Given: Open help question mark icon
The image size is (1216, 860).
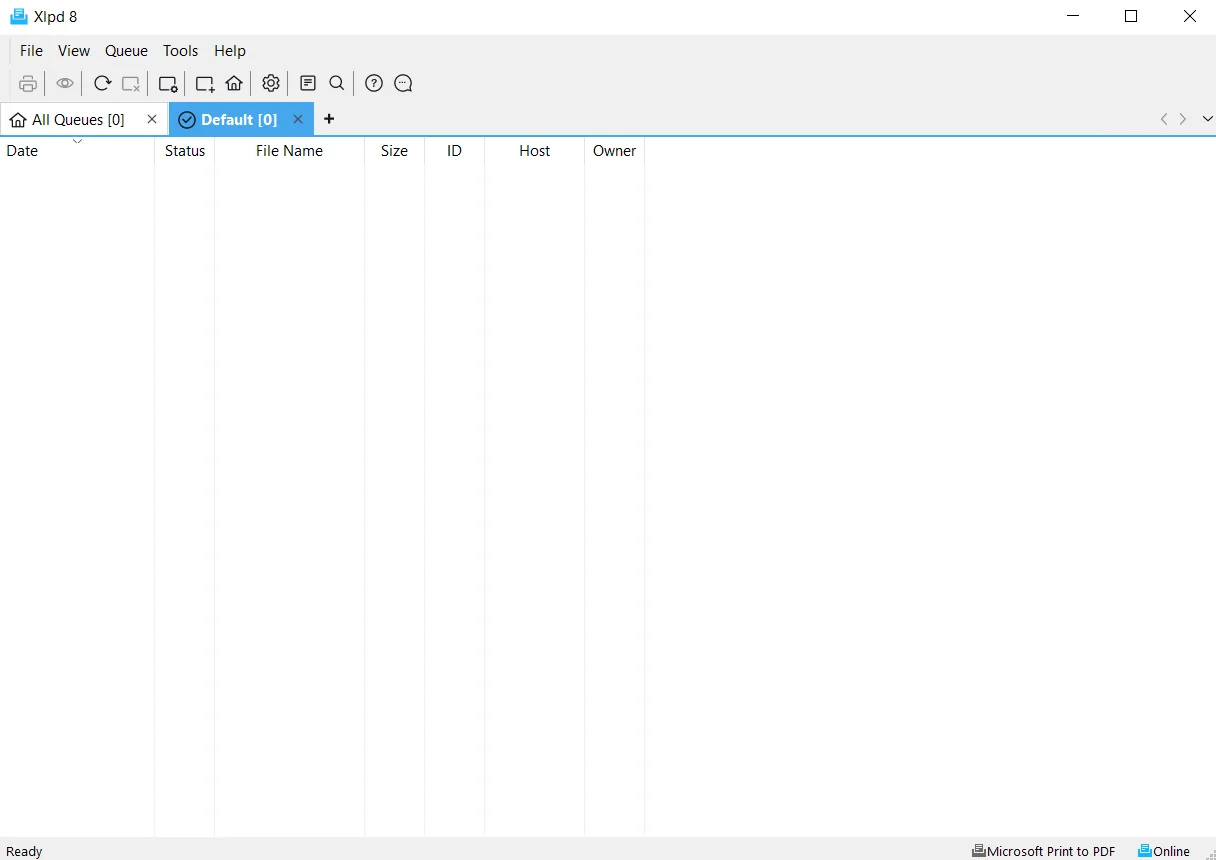Looking at the screenshot, I should coord(374,83).
